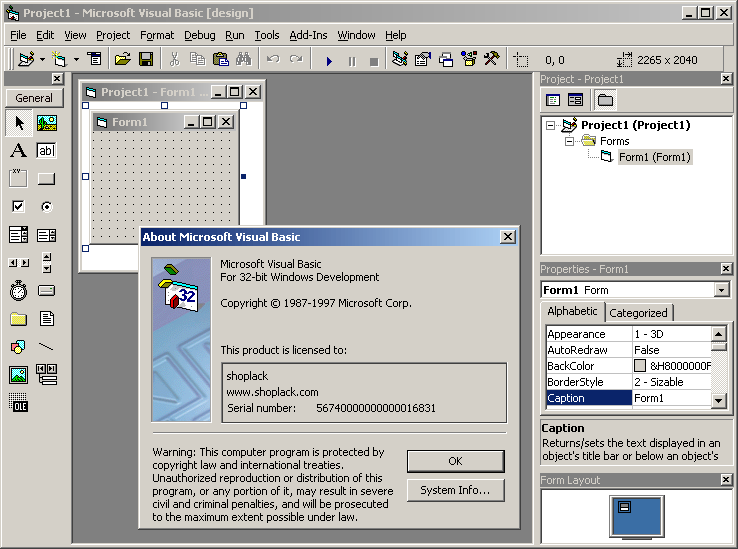The width and height of the screenshot is (738, 549).
Task: Select the Timer control tool
Action: coord(19,291)
